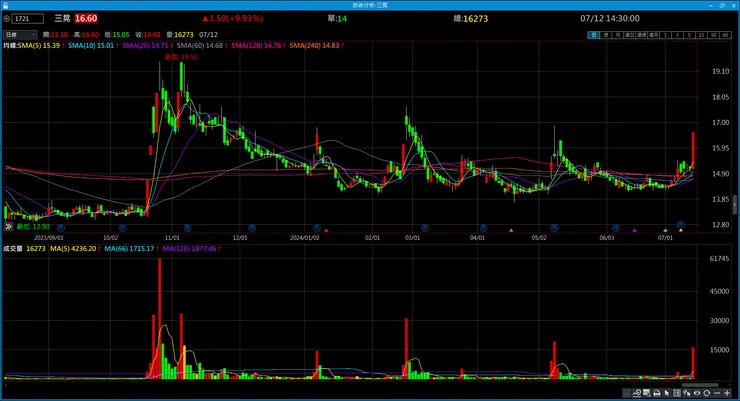Switch to the 15 minute chart tab
740x401 pixels.
point(701,35)
